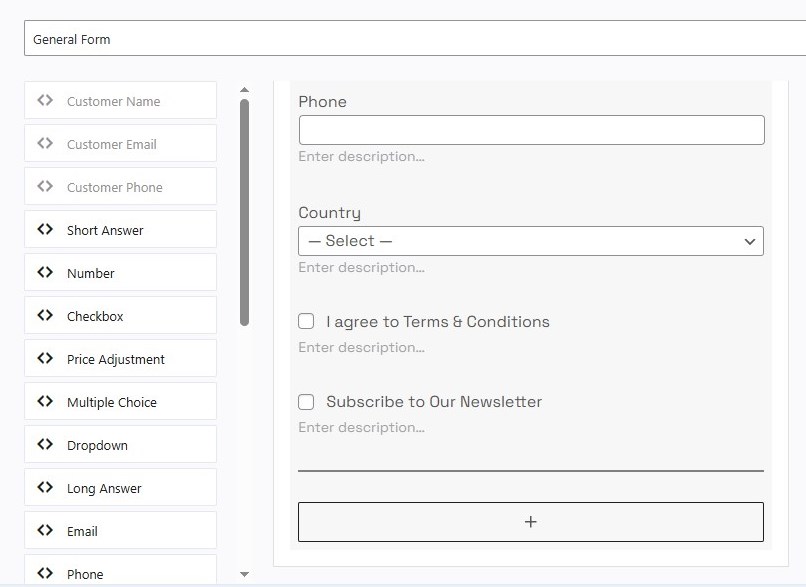Click the code icon next to Short Answer
Screen dimensions: 806x587
(44, 229)
